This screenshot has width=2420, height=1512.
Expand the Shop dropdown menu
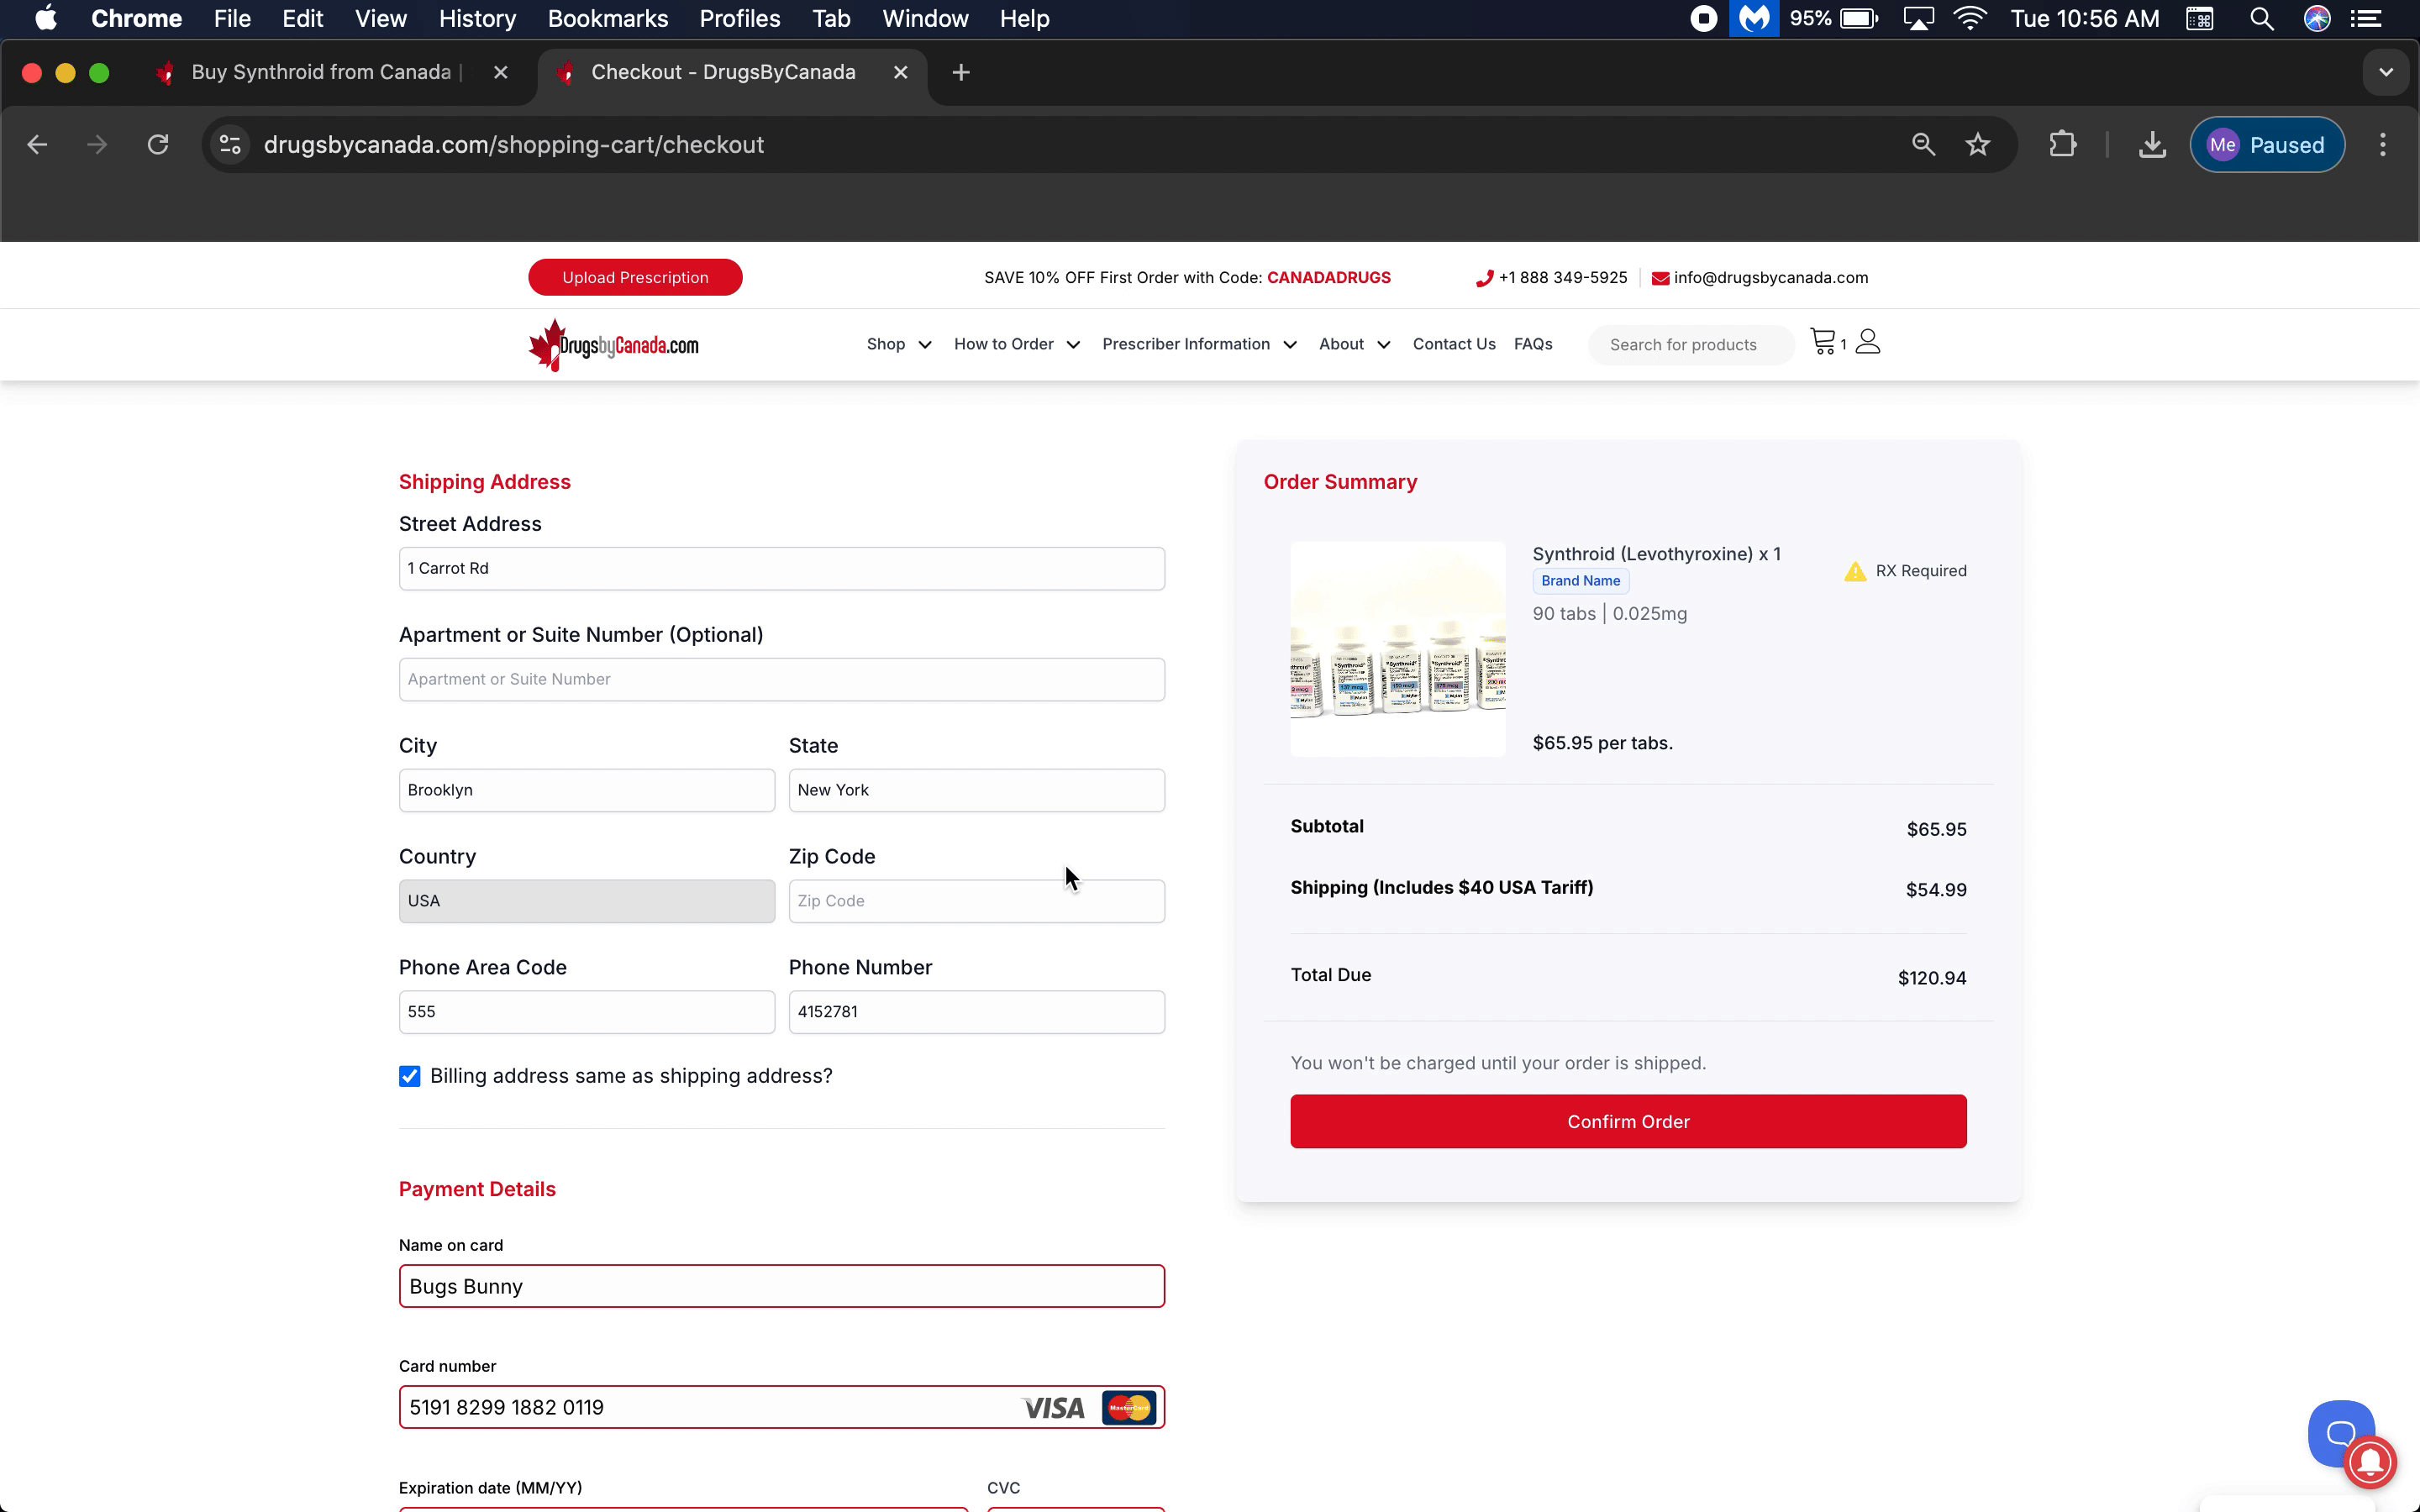tap(898, 344)
